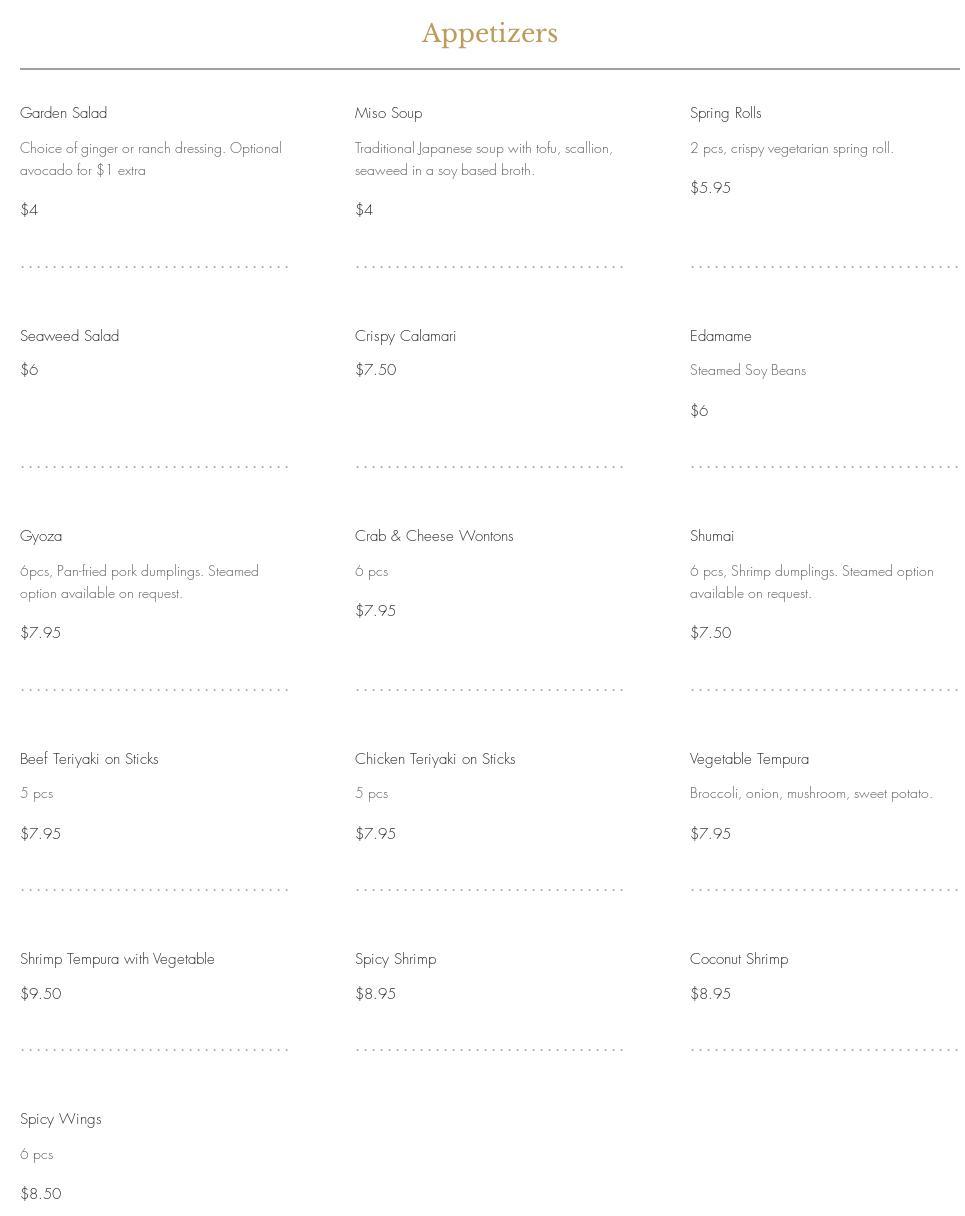
Task: Choose Beef Teriyaki on Sticks
Action: (89, 759)
